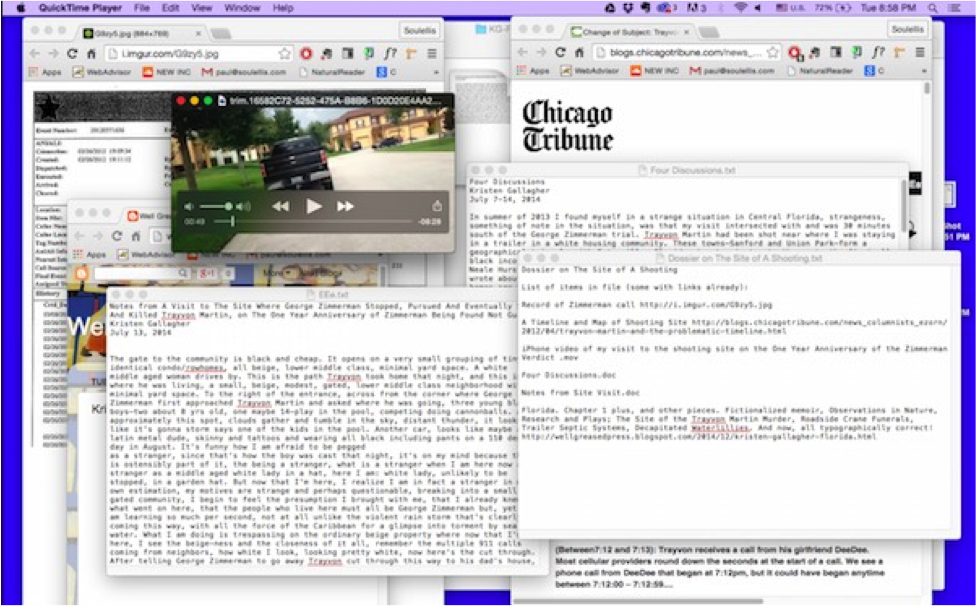976x606 pixels.
Task: Open the Apple menu
Action: click(21, 8)
